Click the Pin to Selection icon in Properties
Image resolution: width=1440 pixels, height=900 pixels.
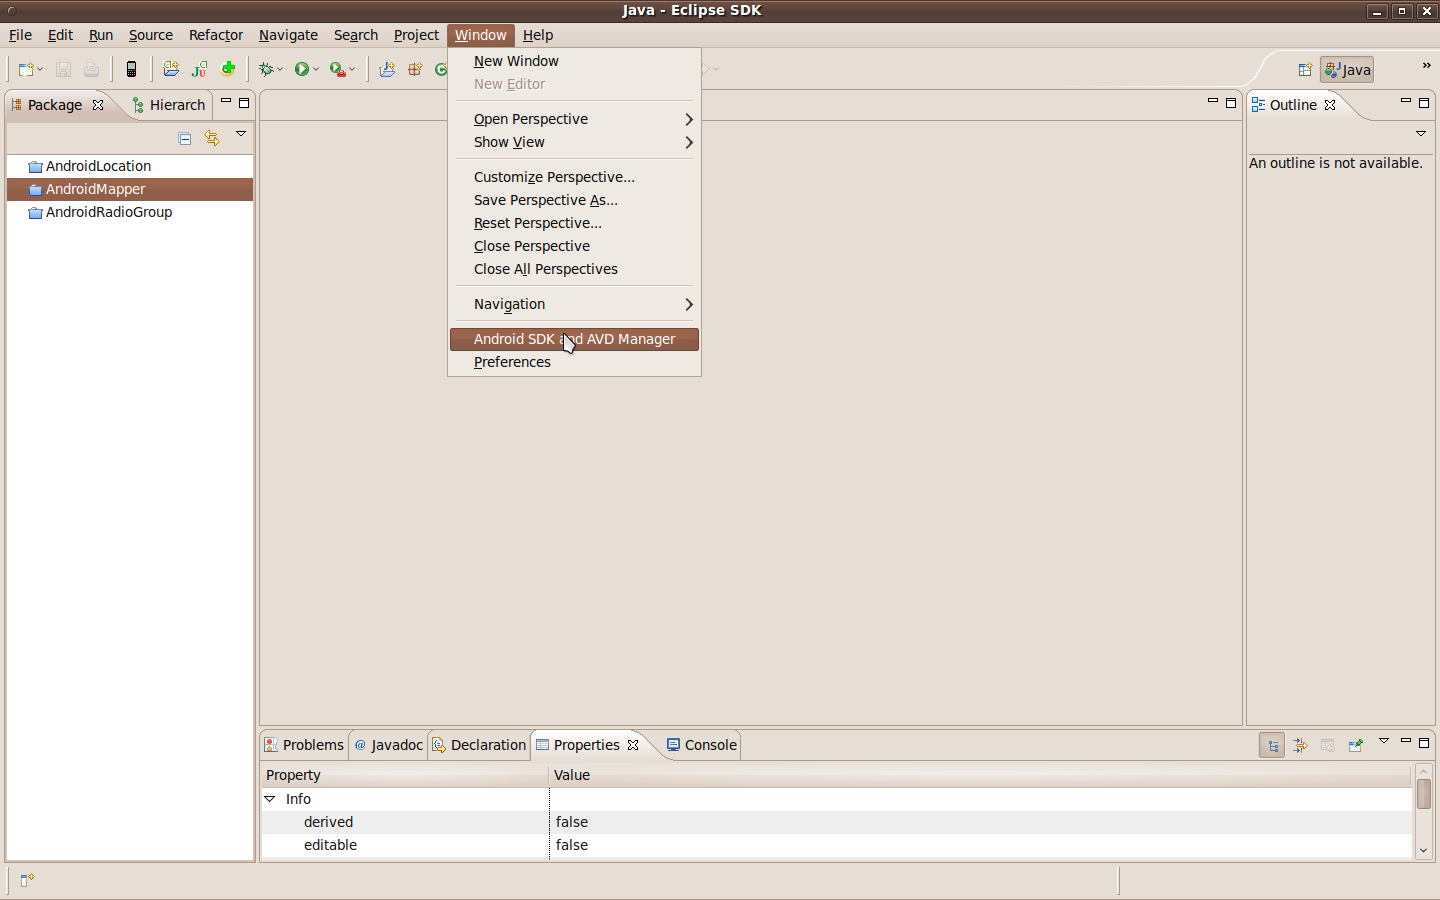pos(1356,745)
